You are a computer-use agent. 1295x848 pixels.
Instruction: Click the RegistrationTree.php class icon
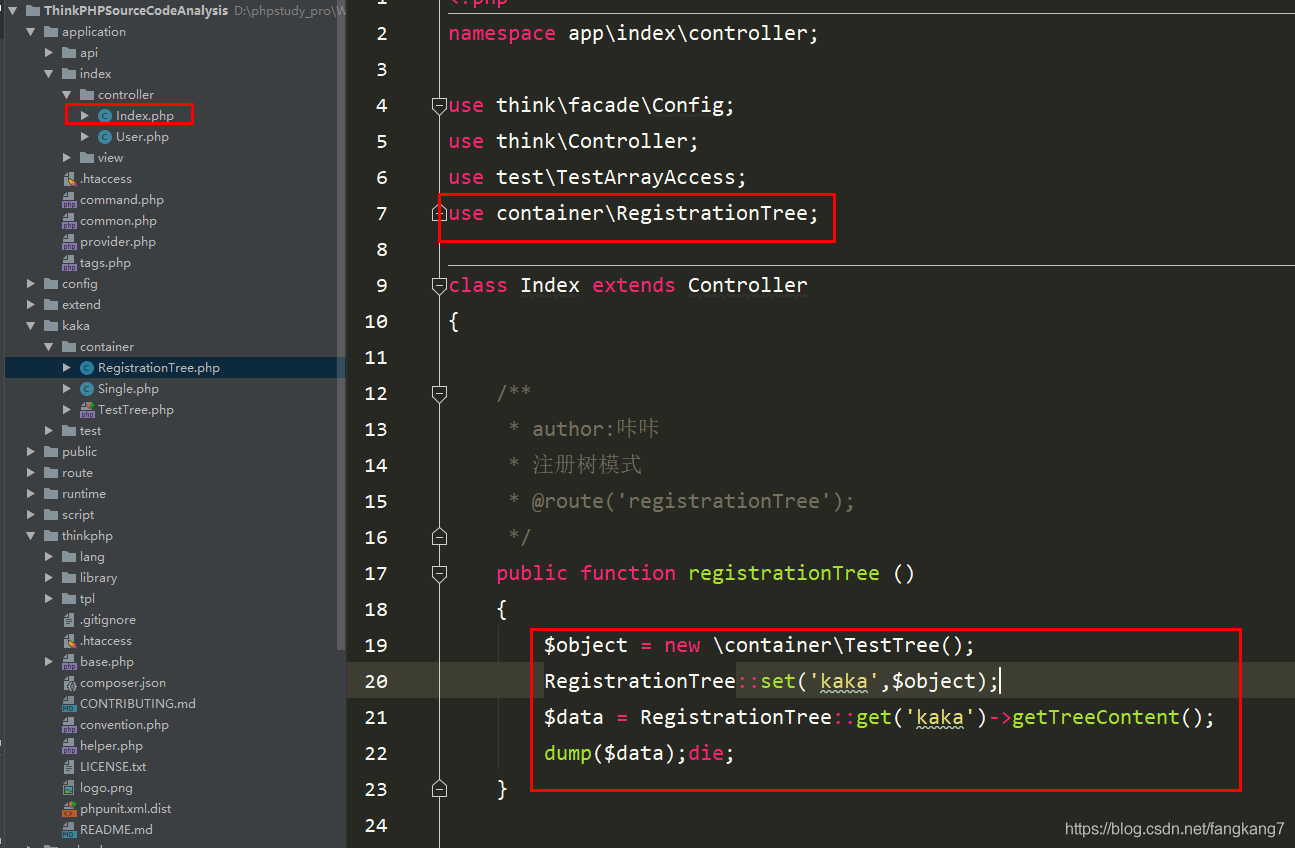tap(87, 368)
